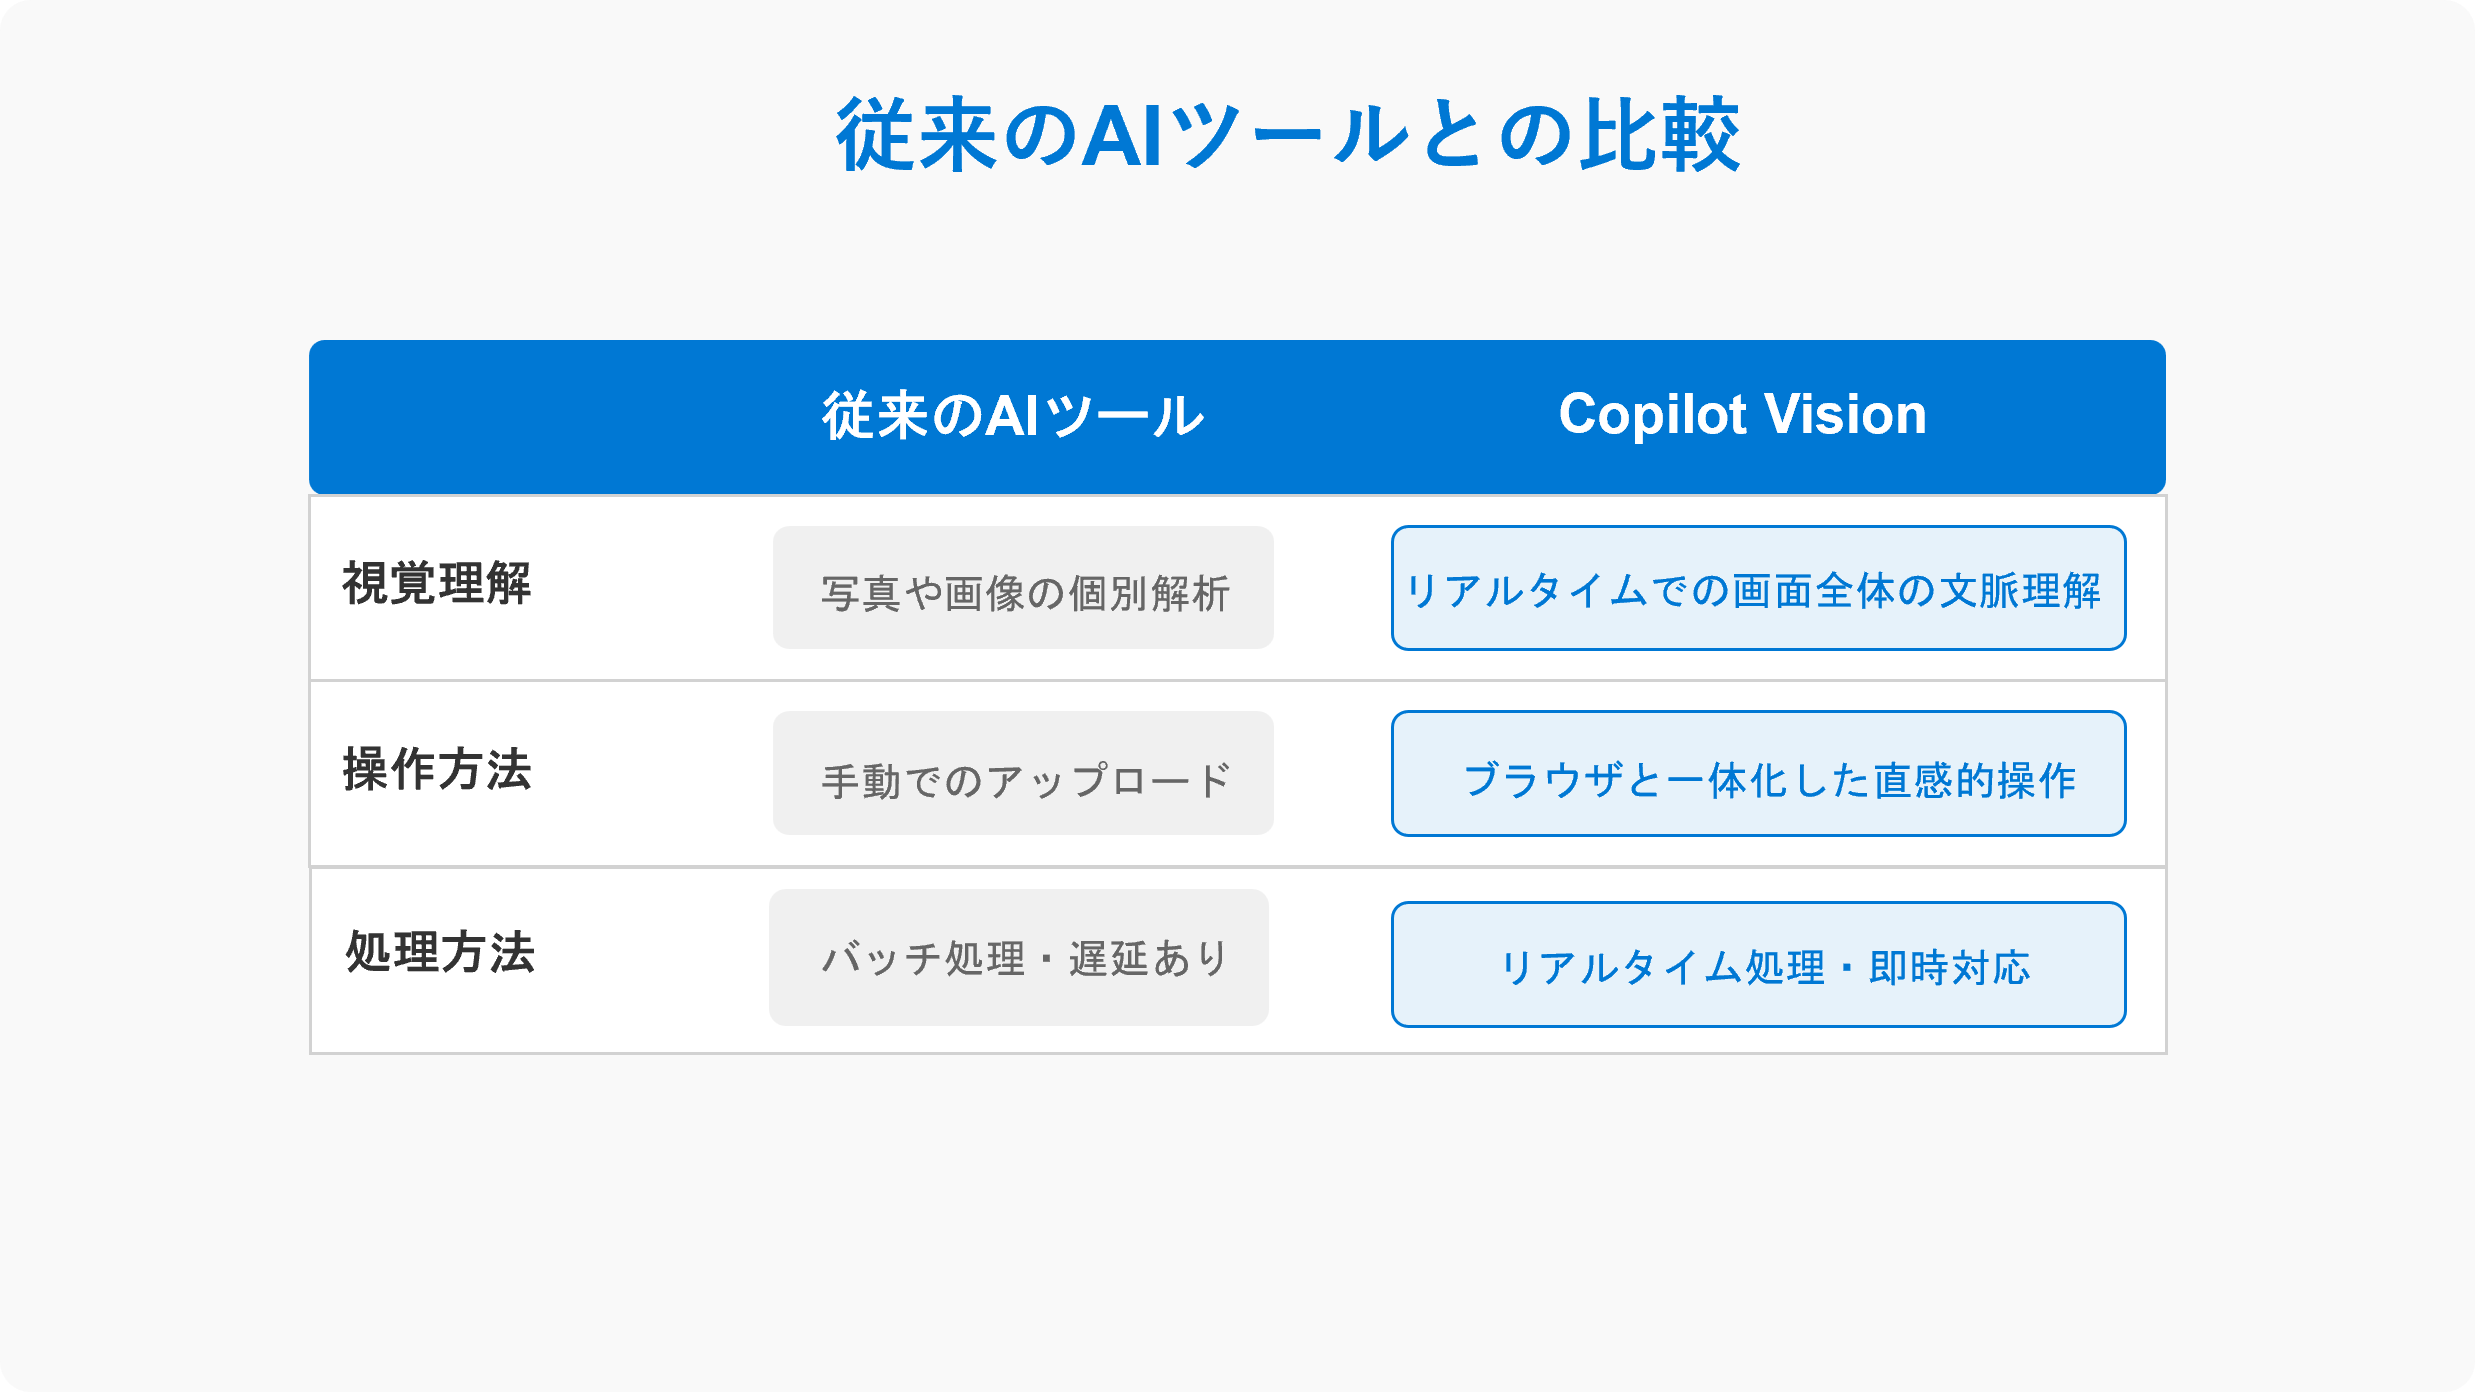Viewport: 2475px width, 1392px height.
Task: Click the リアルタイムでの画面全体の文脈理解 box
Action: pos(1758,589)
